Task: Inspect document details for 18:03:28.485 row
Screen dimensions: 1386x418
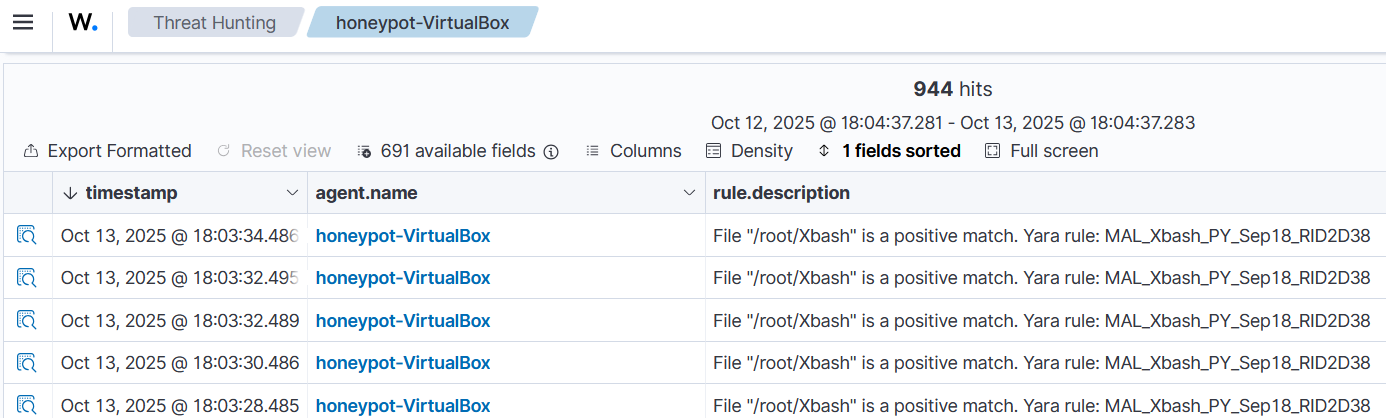Action: pyautogui.click(x=26, y=404)
